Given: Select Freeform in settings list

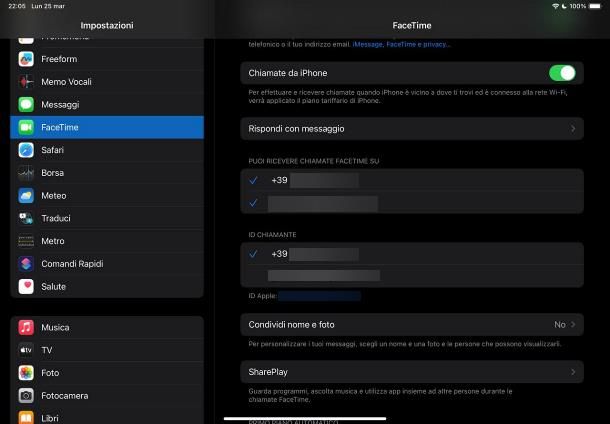Looking at the screenshot, I should (x=107, y=59).
